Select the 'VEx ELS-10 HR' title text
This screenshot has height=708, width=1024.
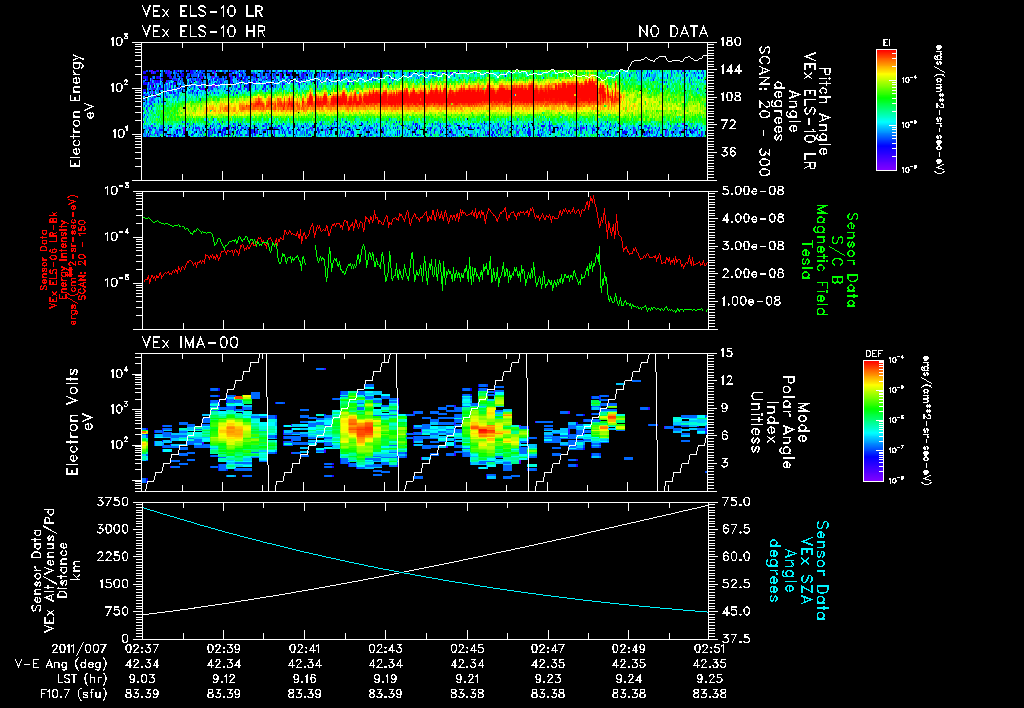pyautogui.click(x=204, y=31)
